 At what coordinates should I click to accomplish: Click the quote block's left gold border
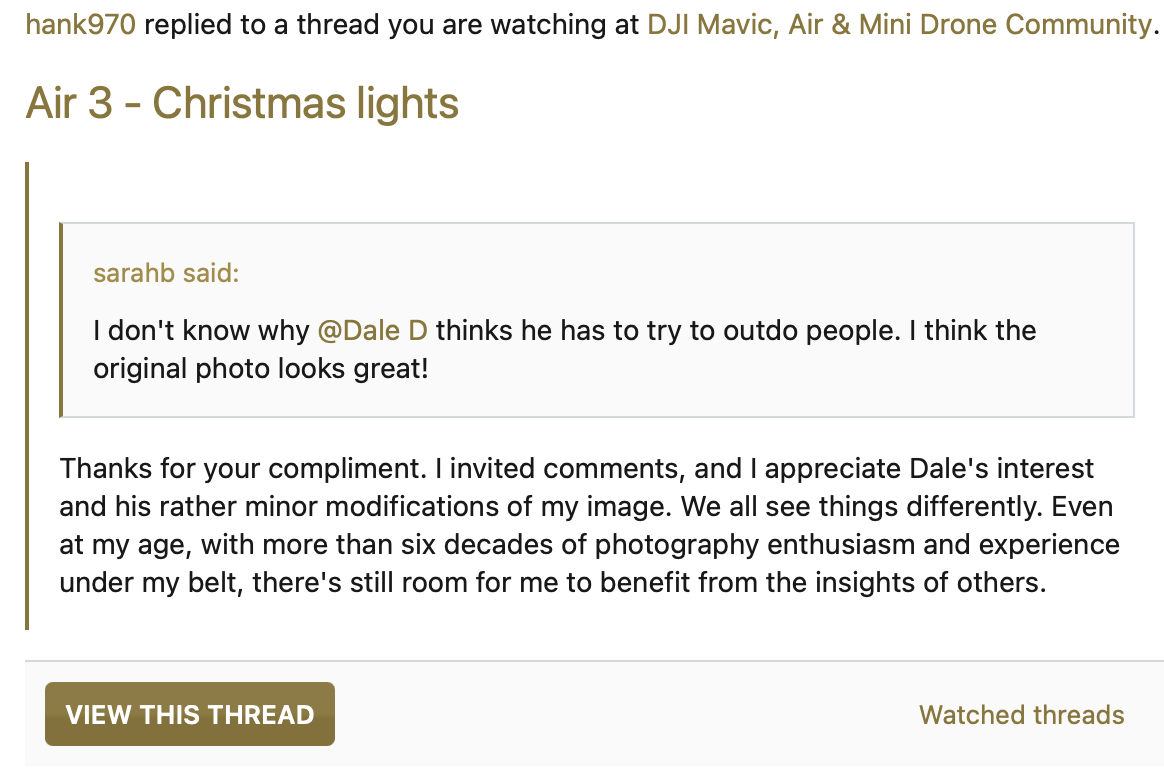[61, 319]
